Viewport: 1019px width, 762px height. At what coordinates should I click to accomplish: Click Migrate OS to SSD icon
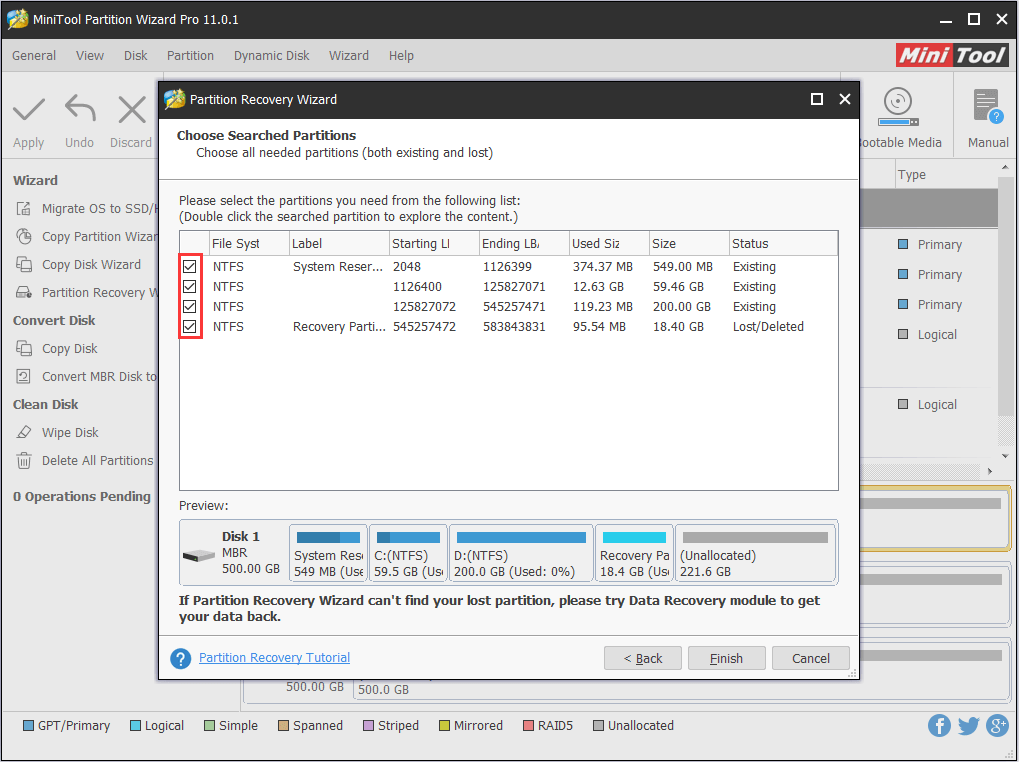point(24,209)
